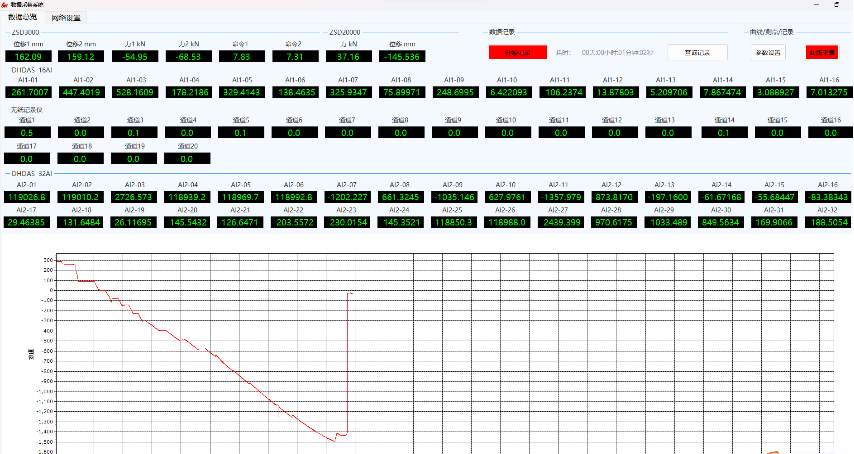The image size is (854, 454).
Task: Click the AI1-12 value 13.87803
Action: click(614, 93)
